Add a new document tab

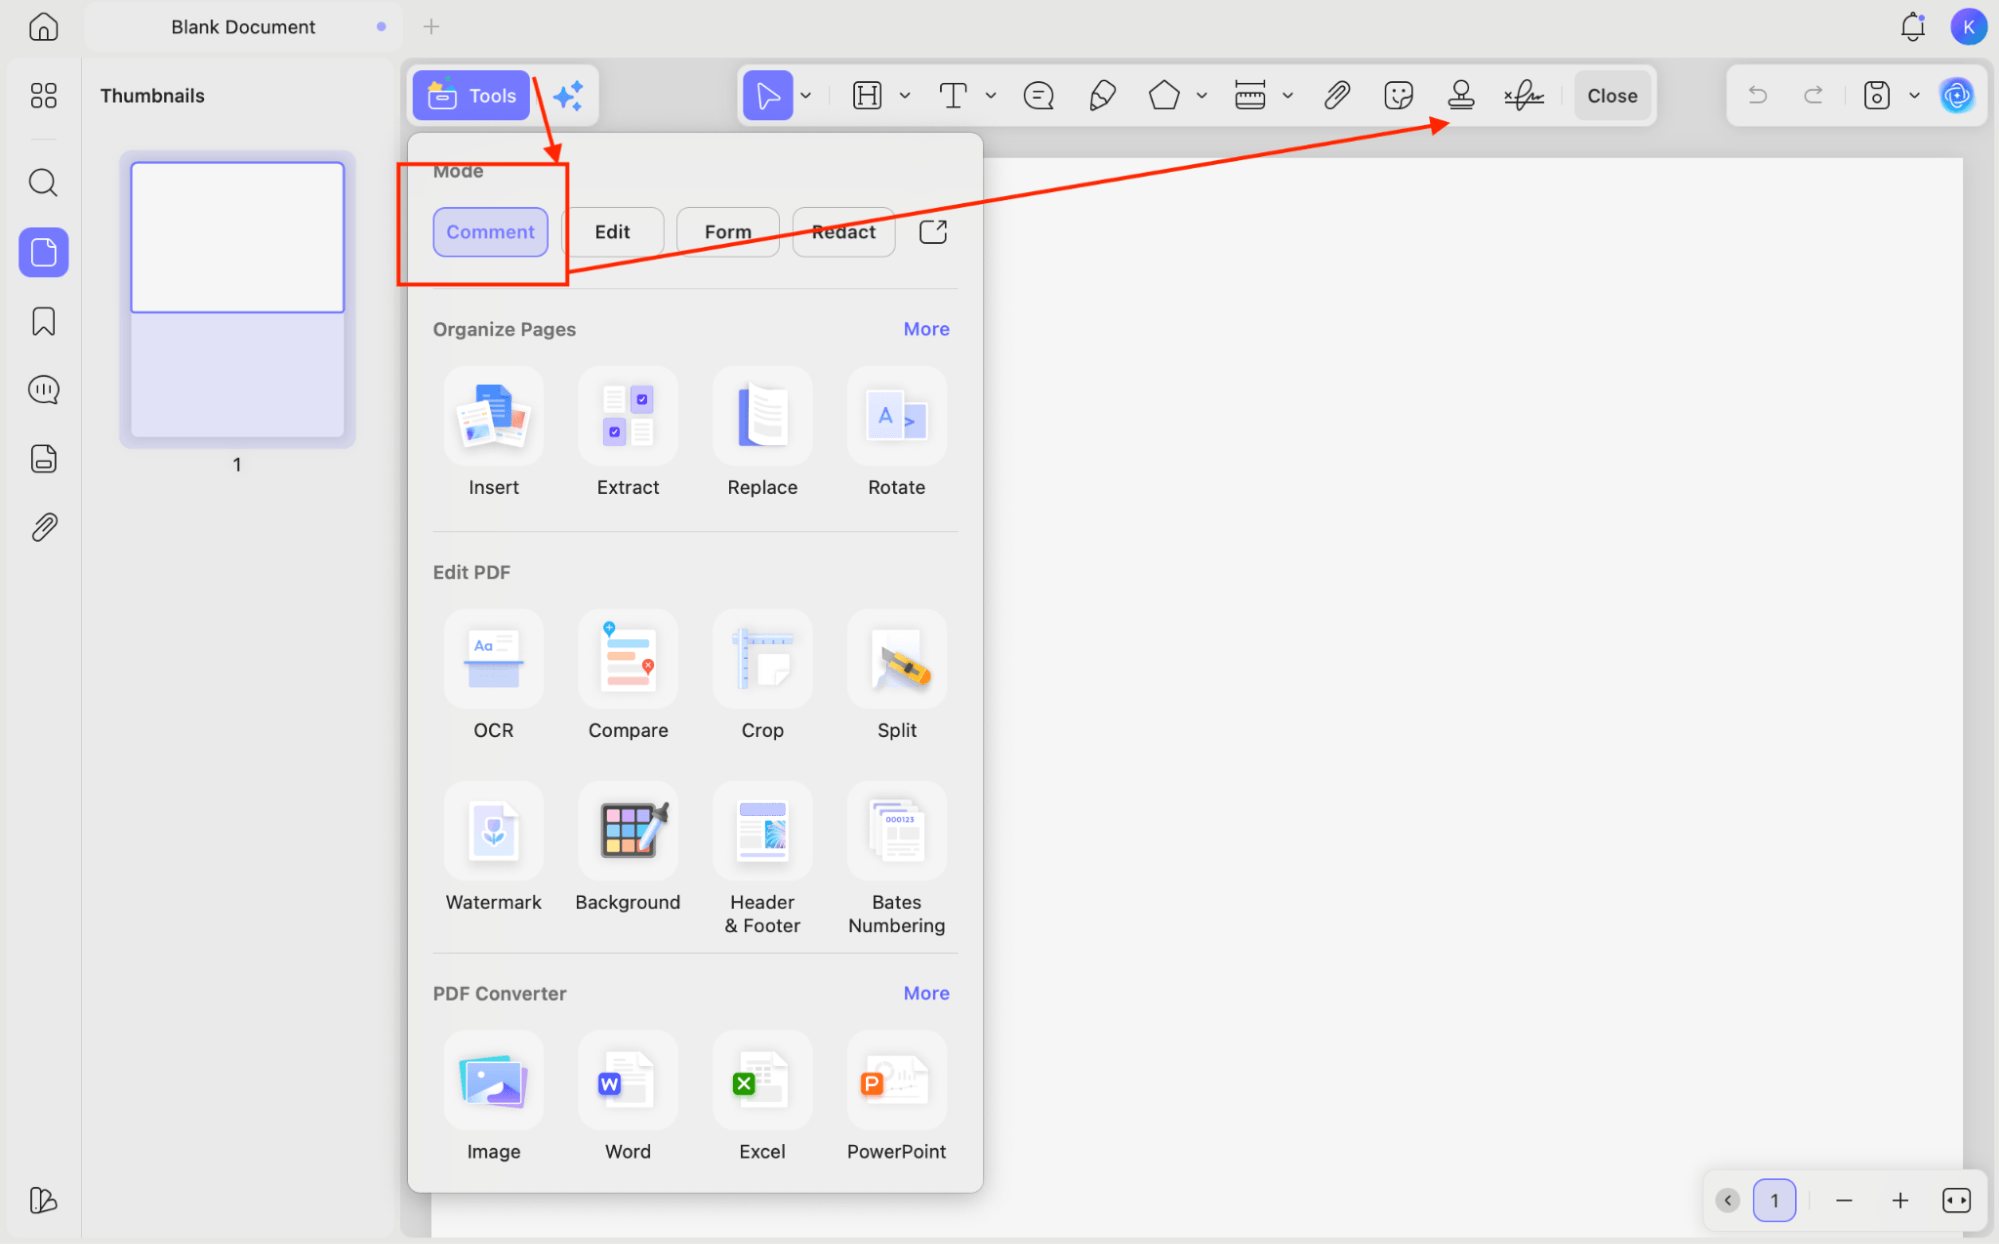(x=431, y=27)
